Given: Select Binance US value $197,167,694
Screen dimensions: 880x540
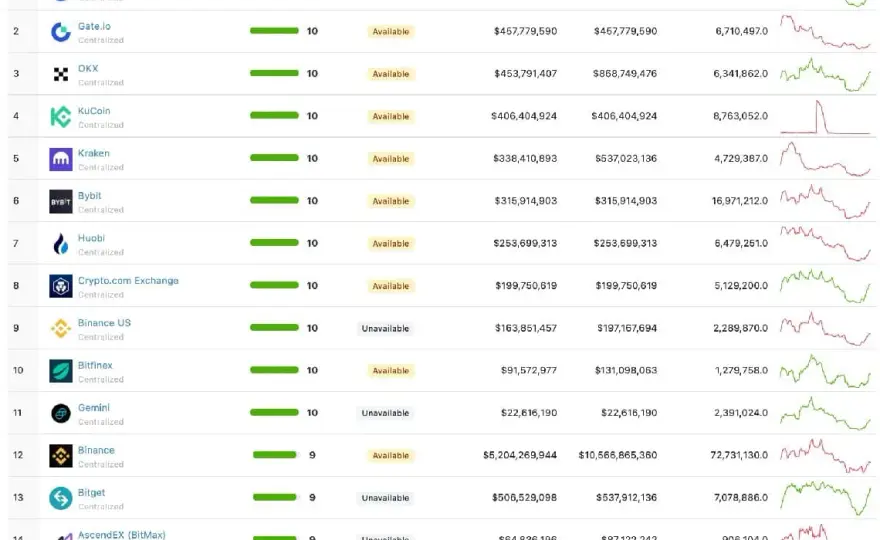Looking at the screenshot, I should pos(627,328).
